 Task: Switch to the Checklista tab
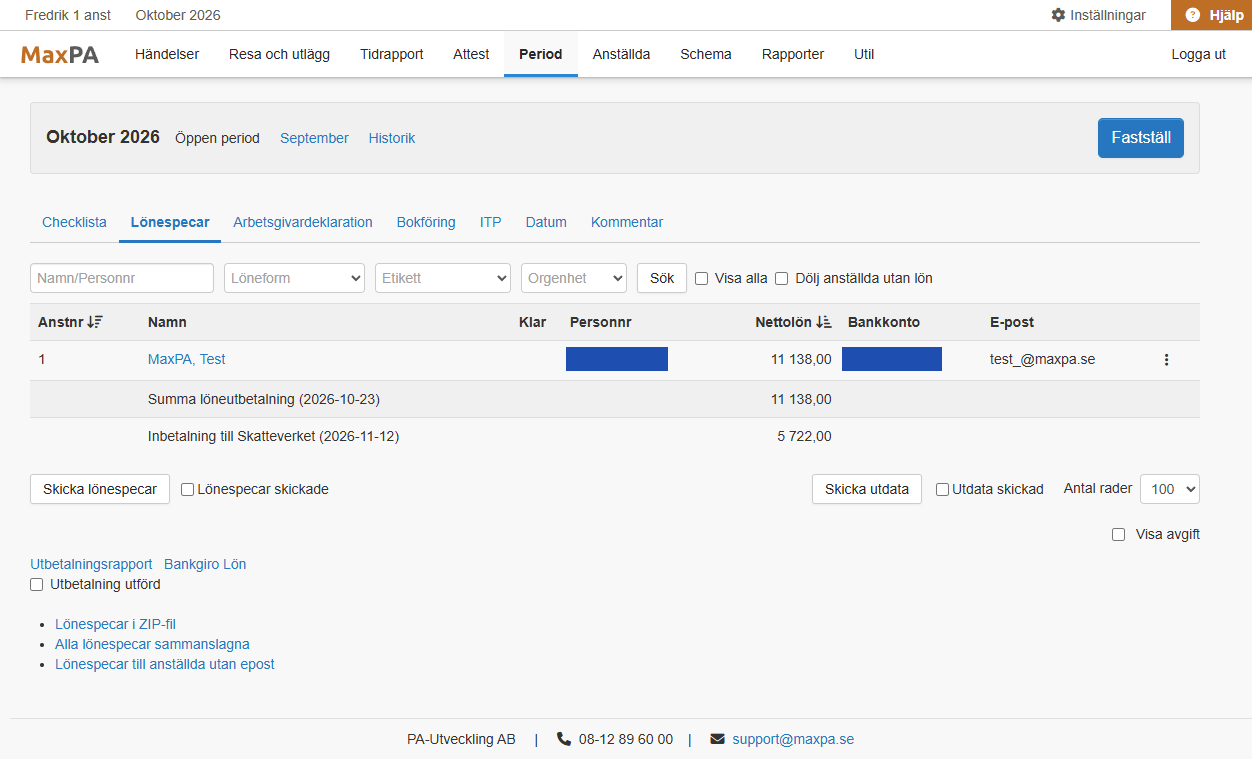point(74,222)
